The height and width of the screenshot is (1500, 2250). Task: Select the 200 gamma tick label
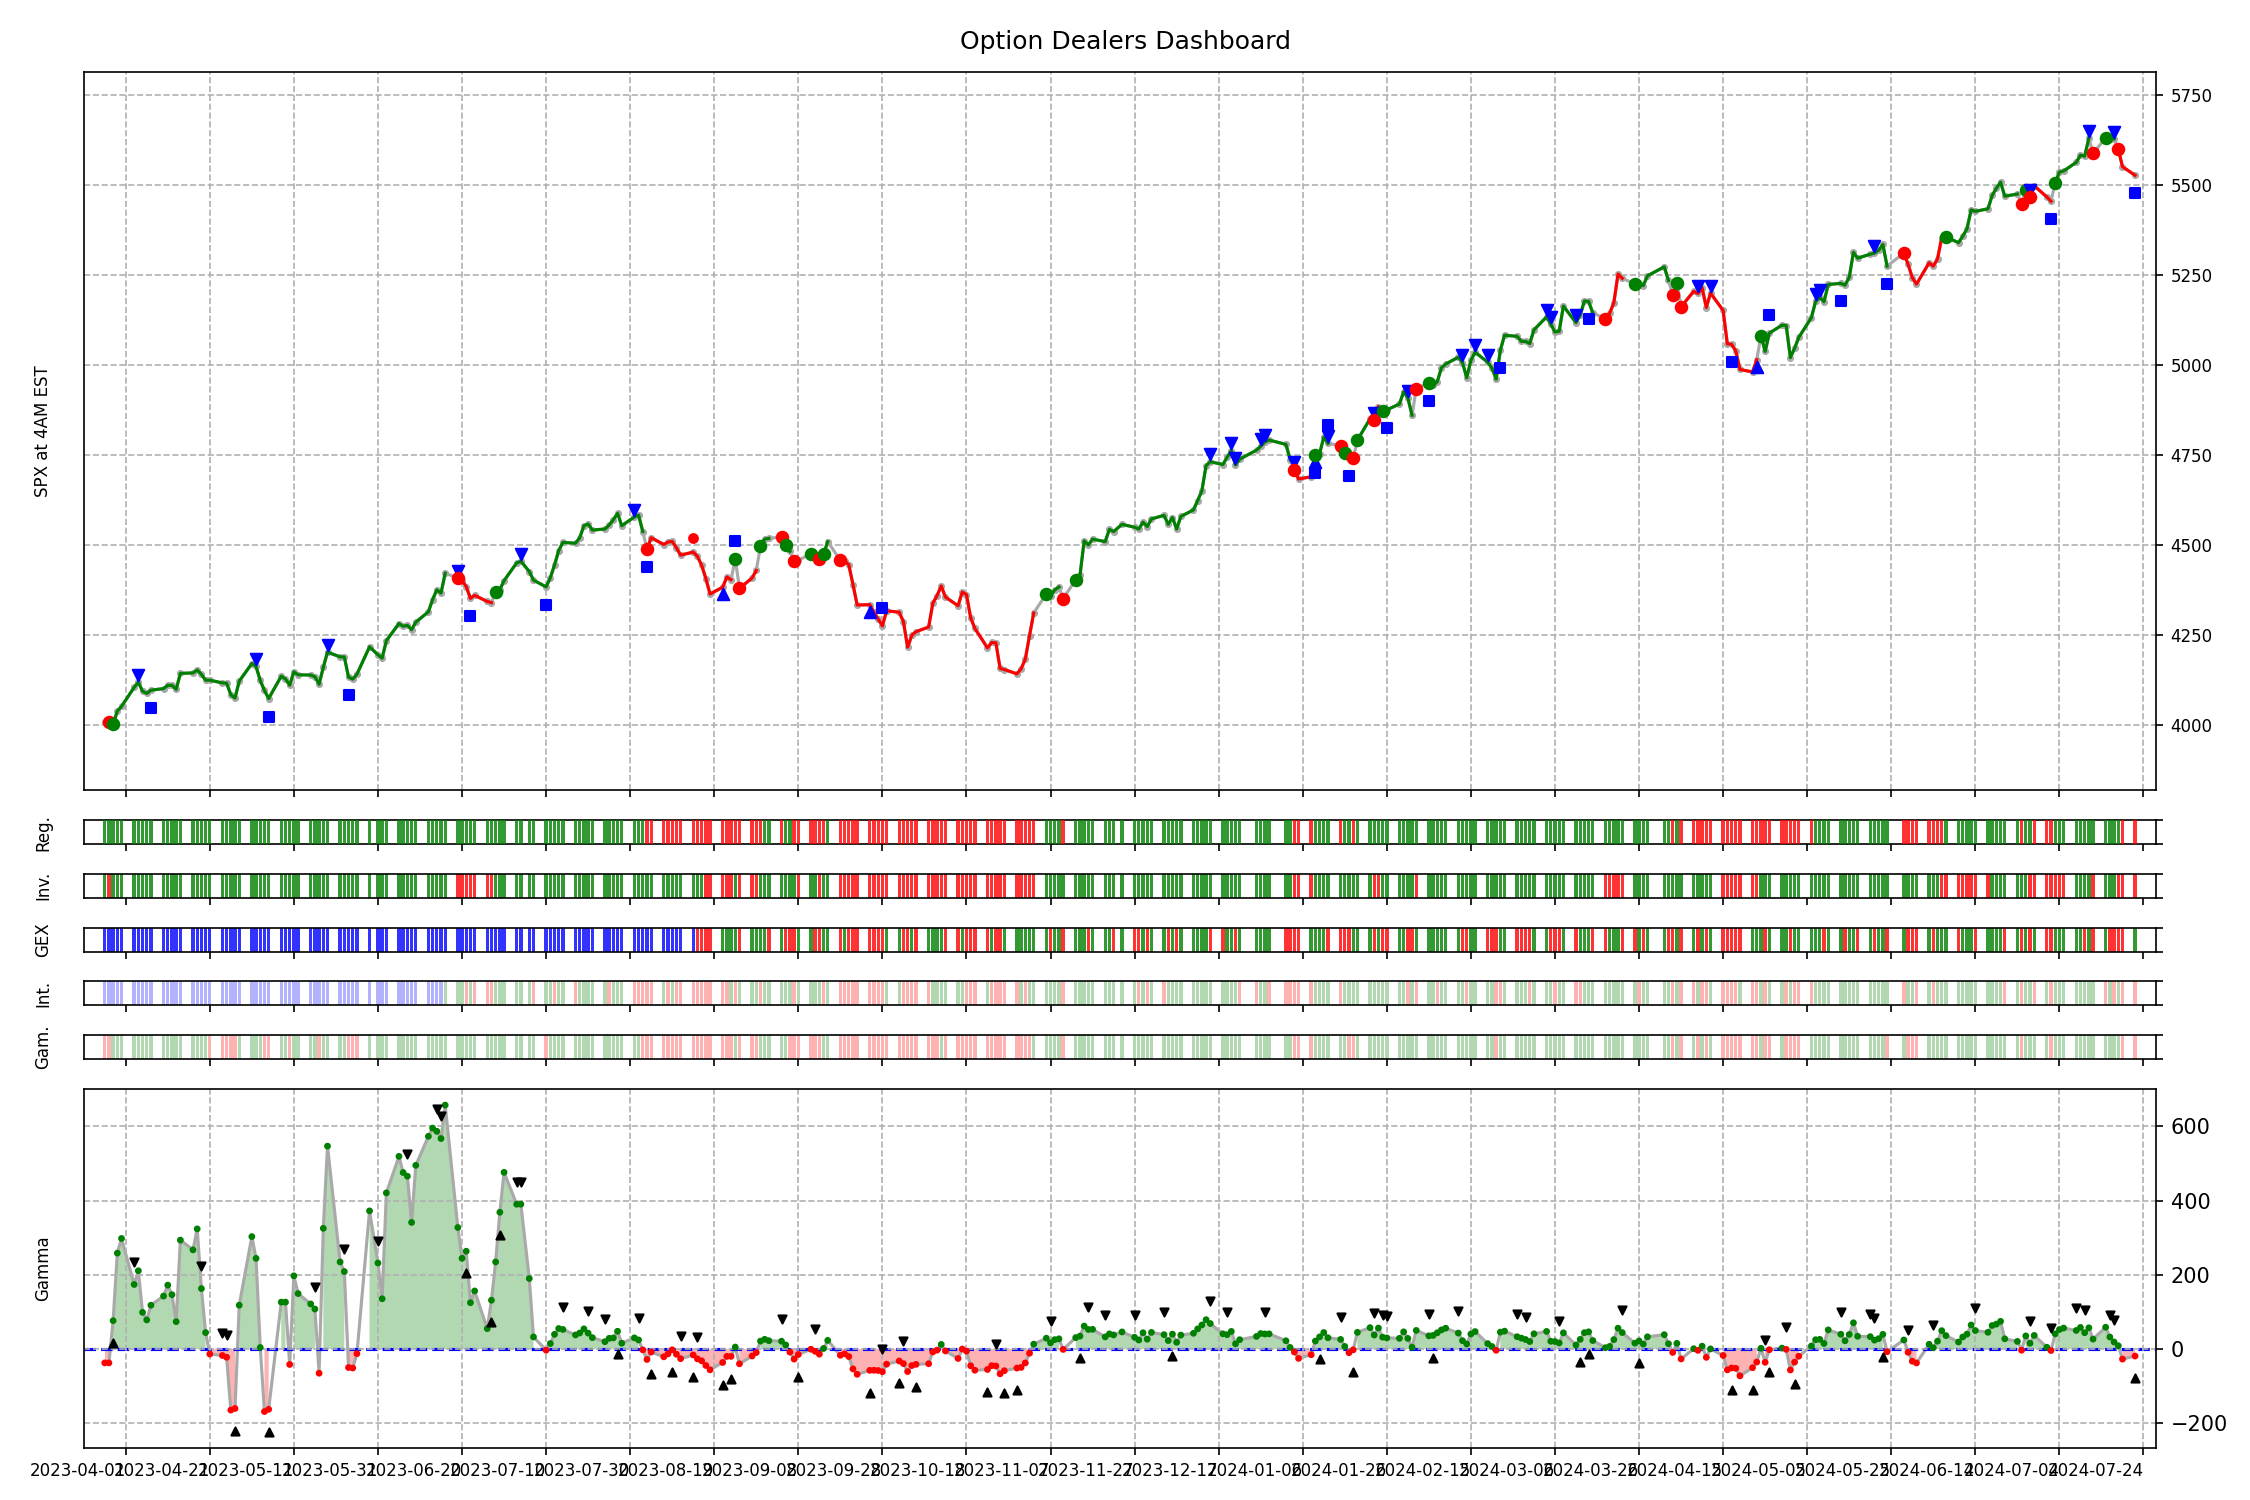pyautogui.click(x=2190, y=1275)
